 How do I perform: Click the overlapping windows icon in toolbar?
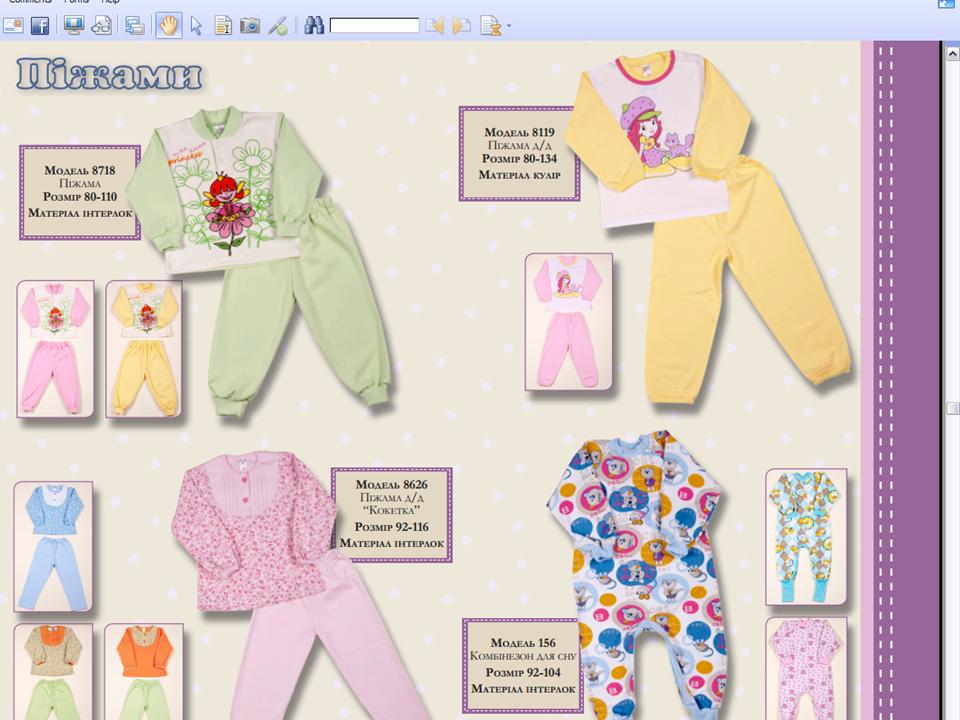coord(135,26)
